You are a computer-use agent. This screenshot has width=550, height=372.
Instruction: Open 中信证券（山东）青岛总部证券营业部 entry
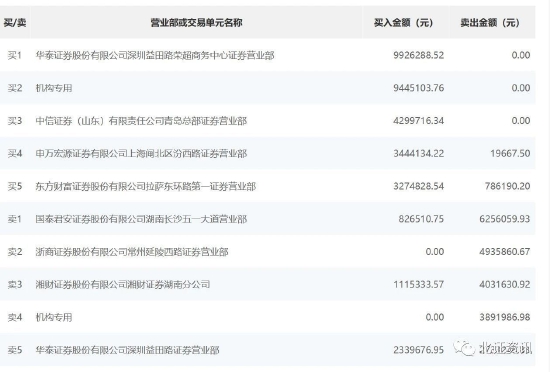pos(141,121)
